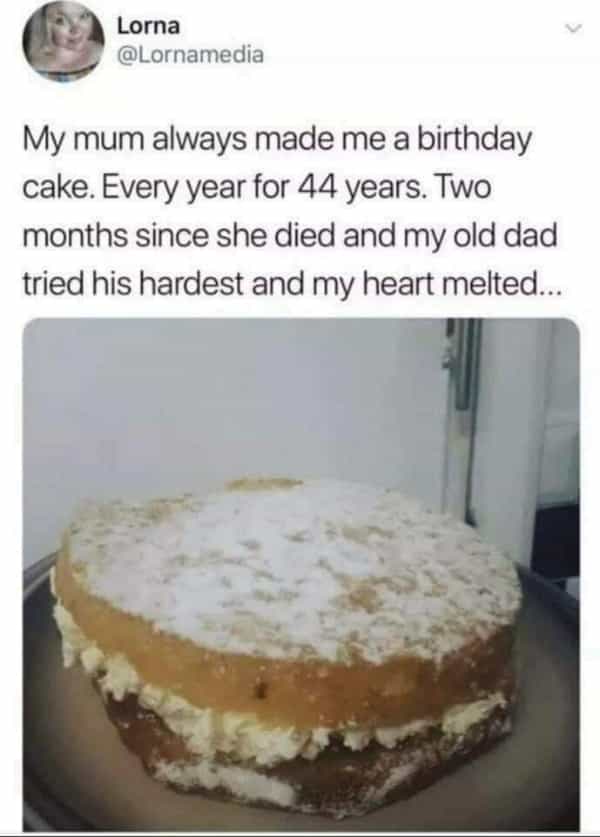Select the tweet's first line about mum

[x=277, y=139]
